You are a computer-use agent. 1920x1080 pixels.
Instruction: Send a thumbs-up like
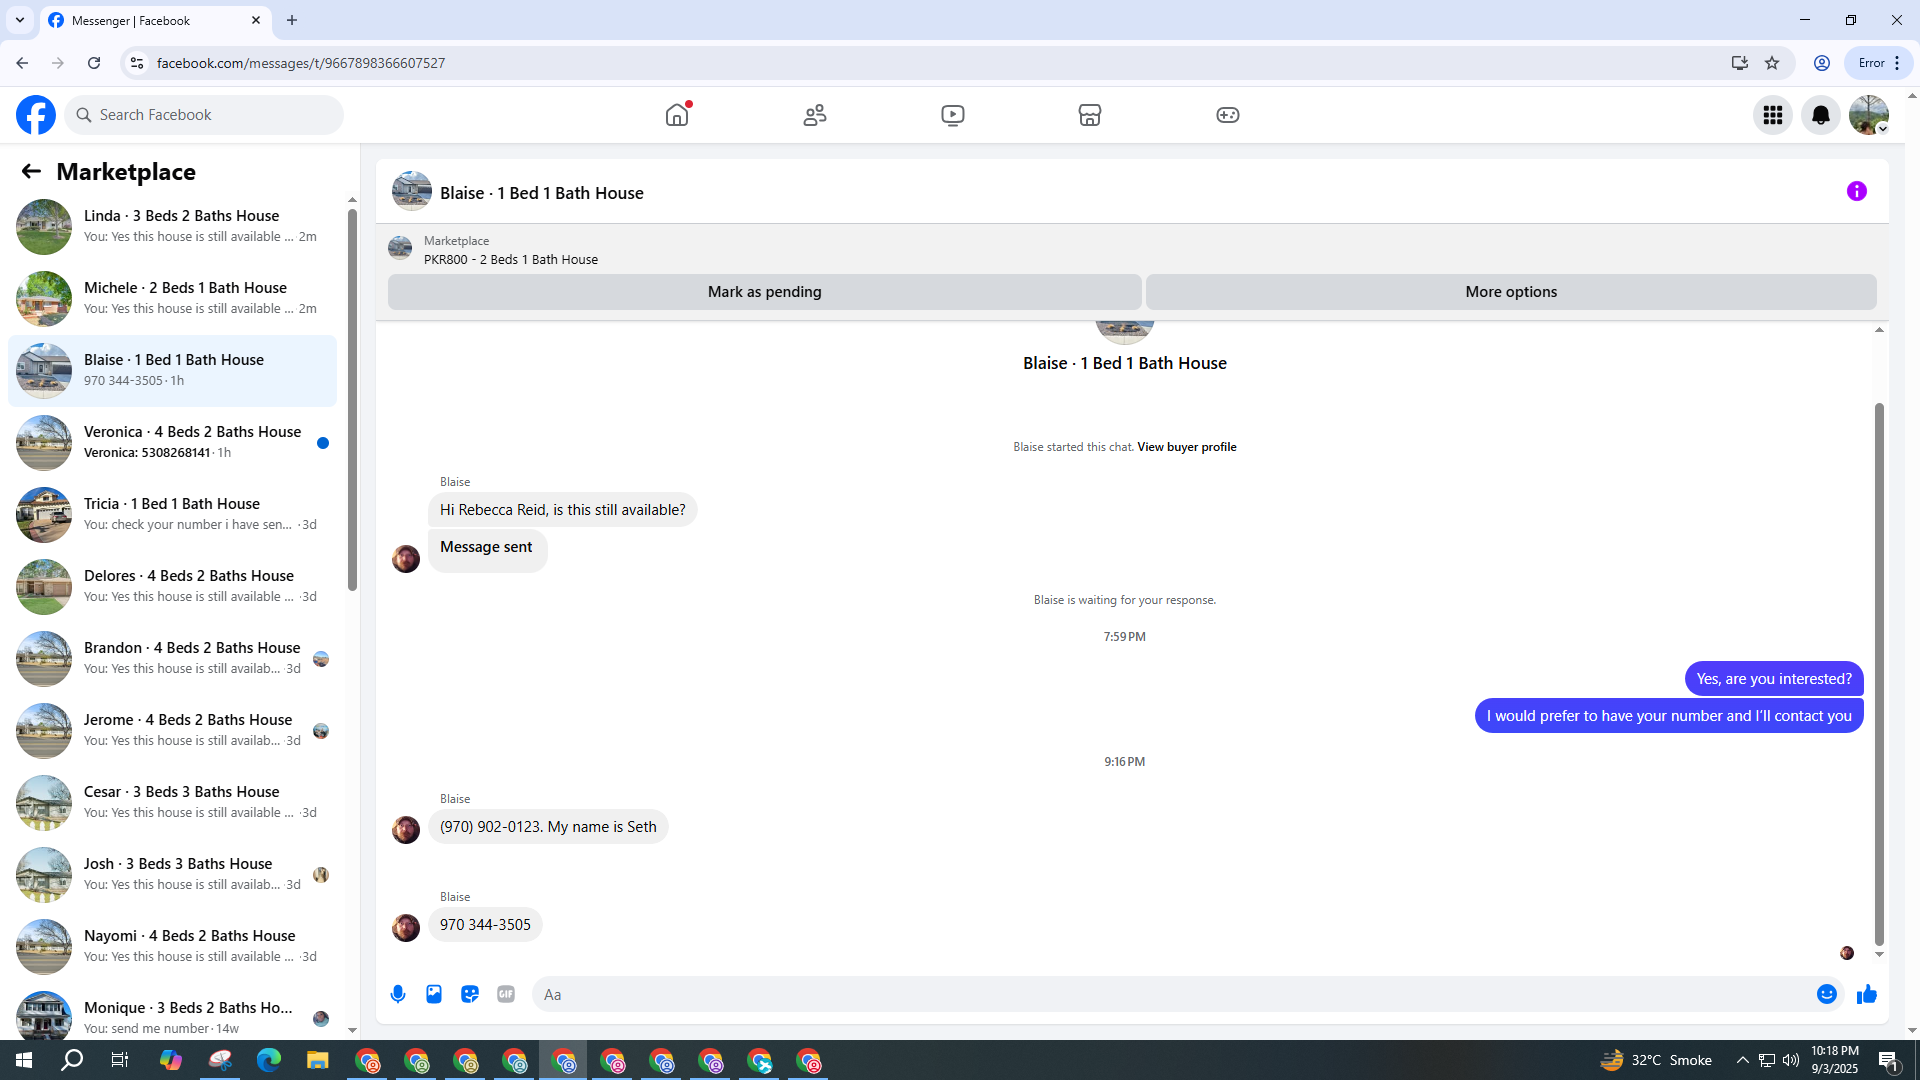click(1867, 994)
